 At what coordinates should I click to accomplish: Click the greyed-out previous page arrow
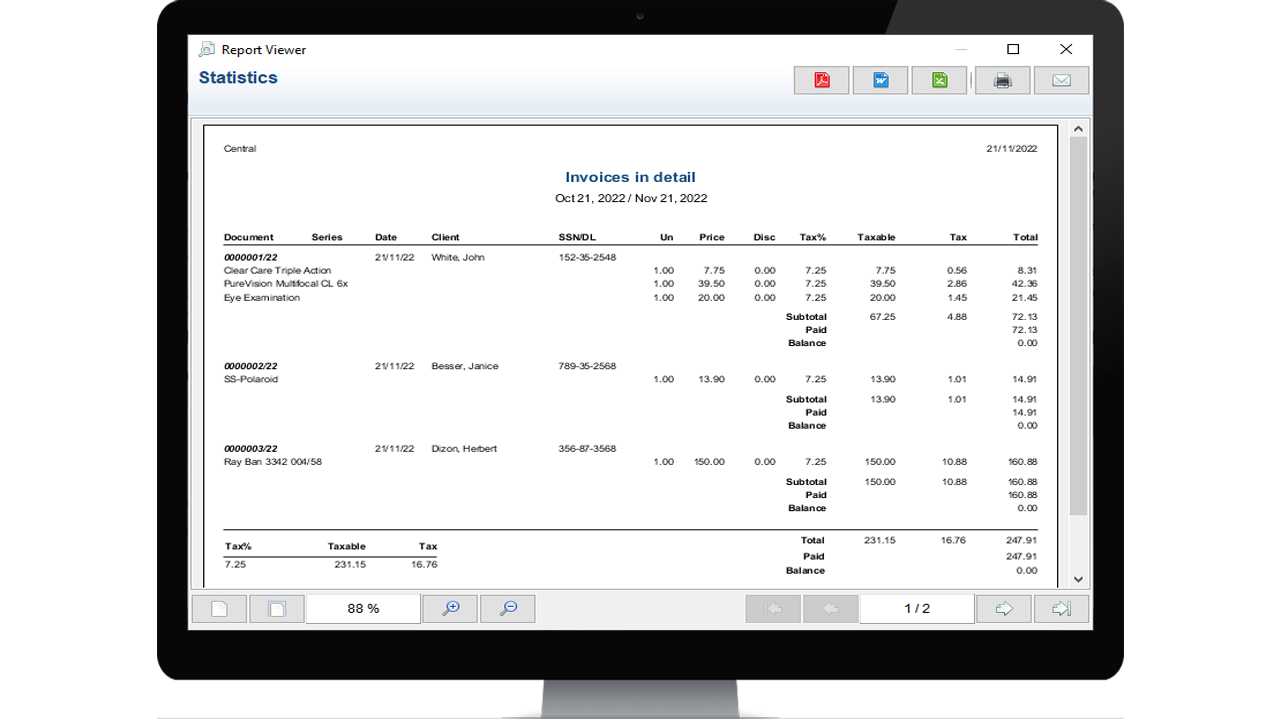coord(830,608)
